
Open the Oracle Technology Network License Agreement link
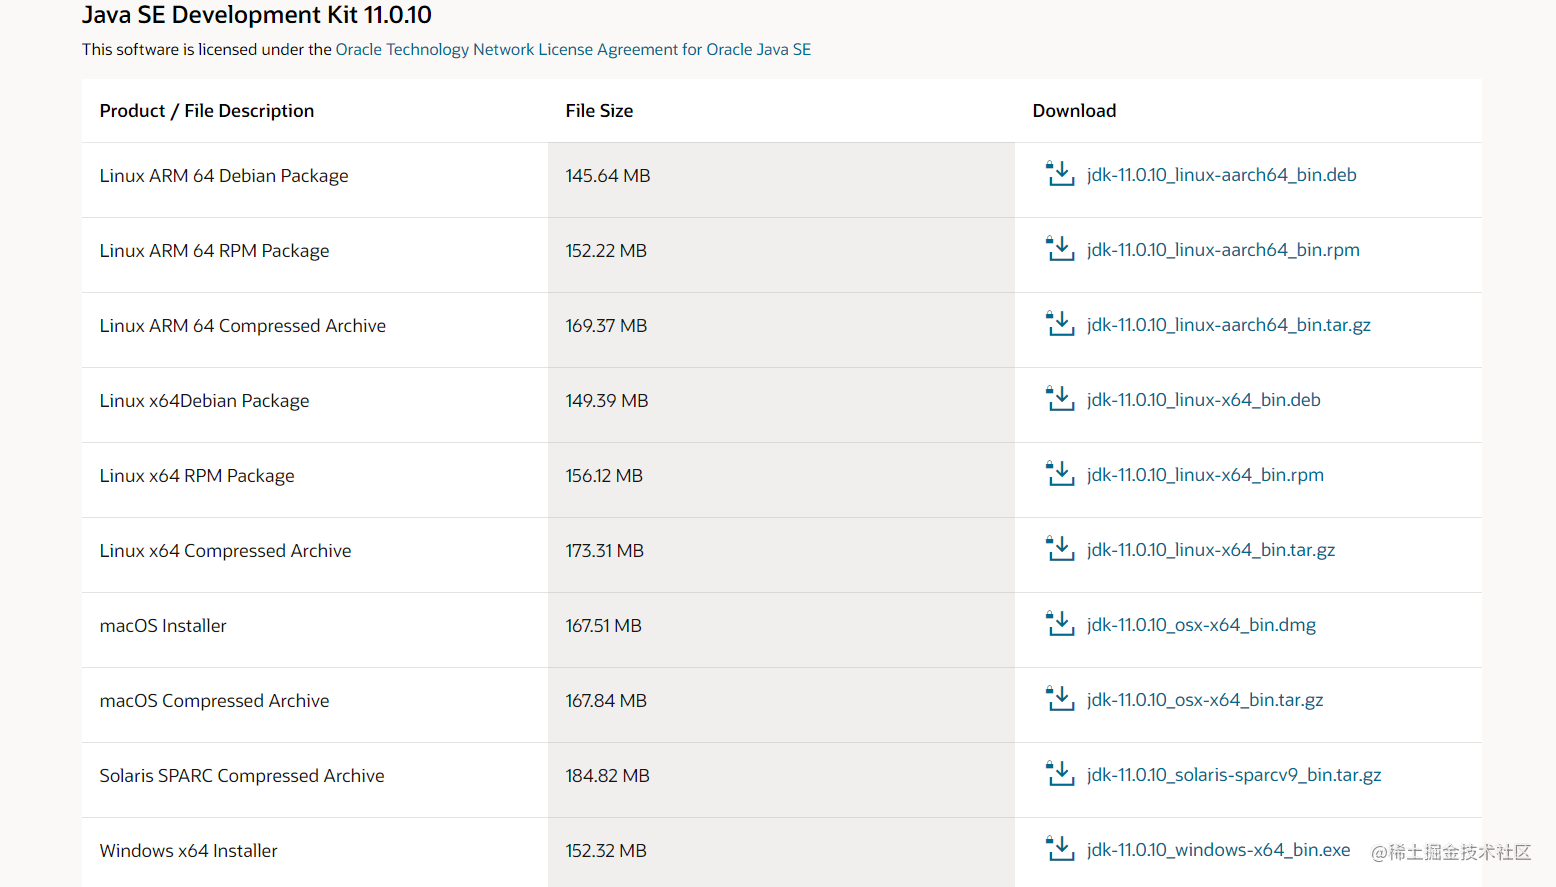tap(573, 49)
